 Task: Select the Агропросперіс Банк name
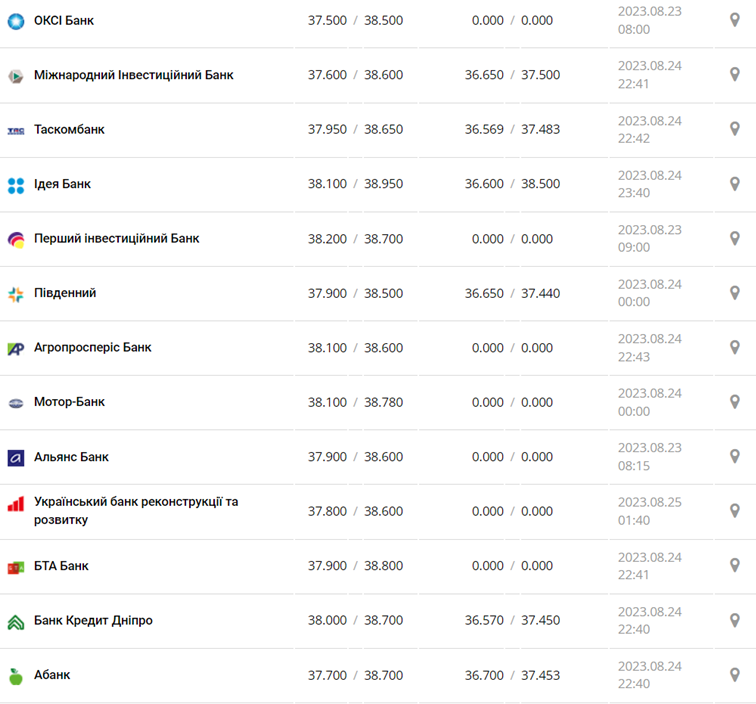tap(93, 348)
